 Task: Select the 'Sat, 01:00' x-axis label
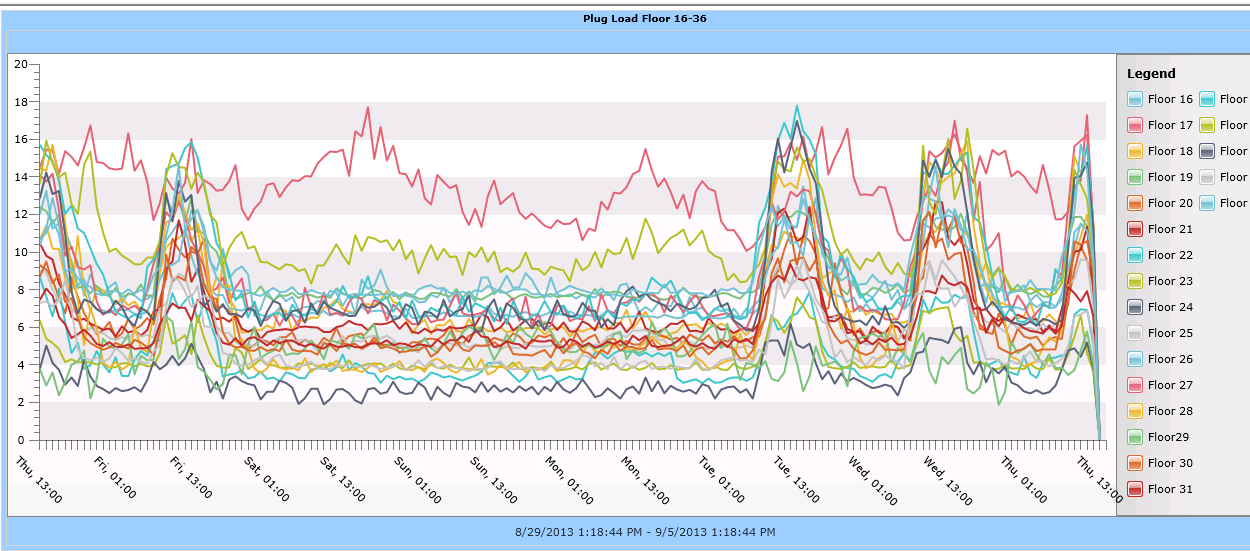point(267,478)
